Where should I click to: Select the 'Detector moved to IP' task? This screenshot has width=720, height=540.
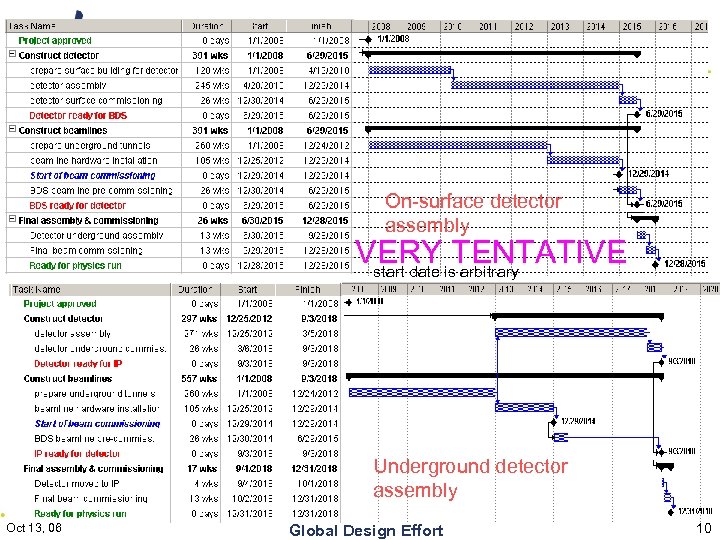pos(76,484)
